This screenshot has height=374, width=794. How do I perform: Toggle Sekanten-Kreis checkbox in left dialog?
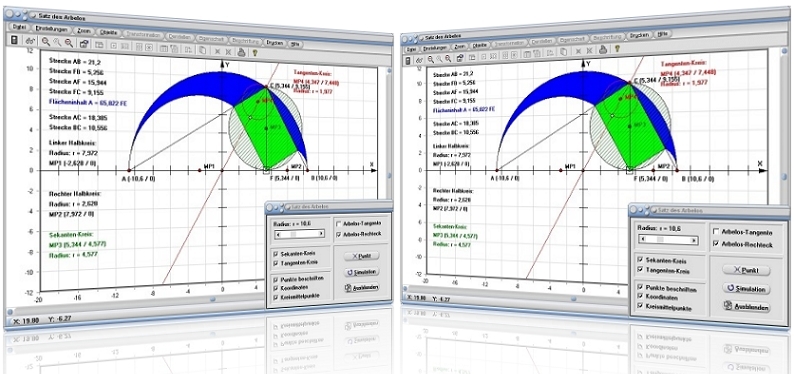click(x=275, y=254)
